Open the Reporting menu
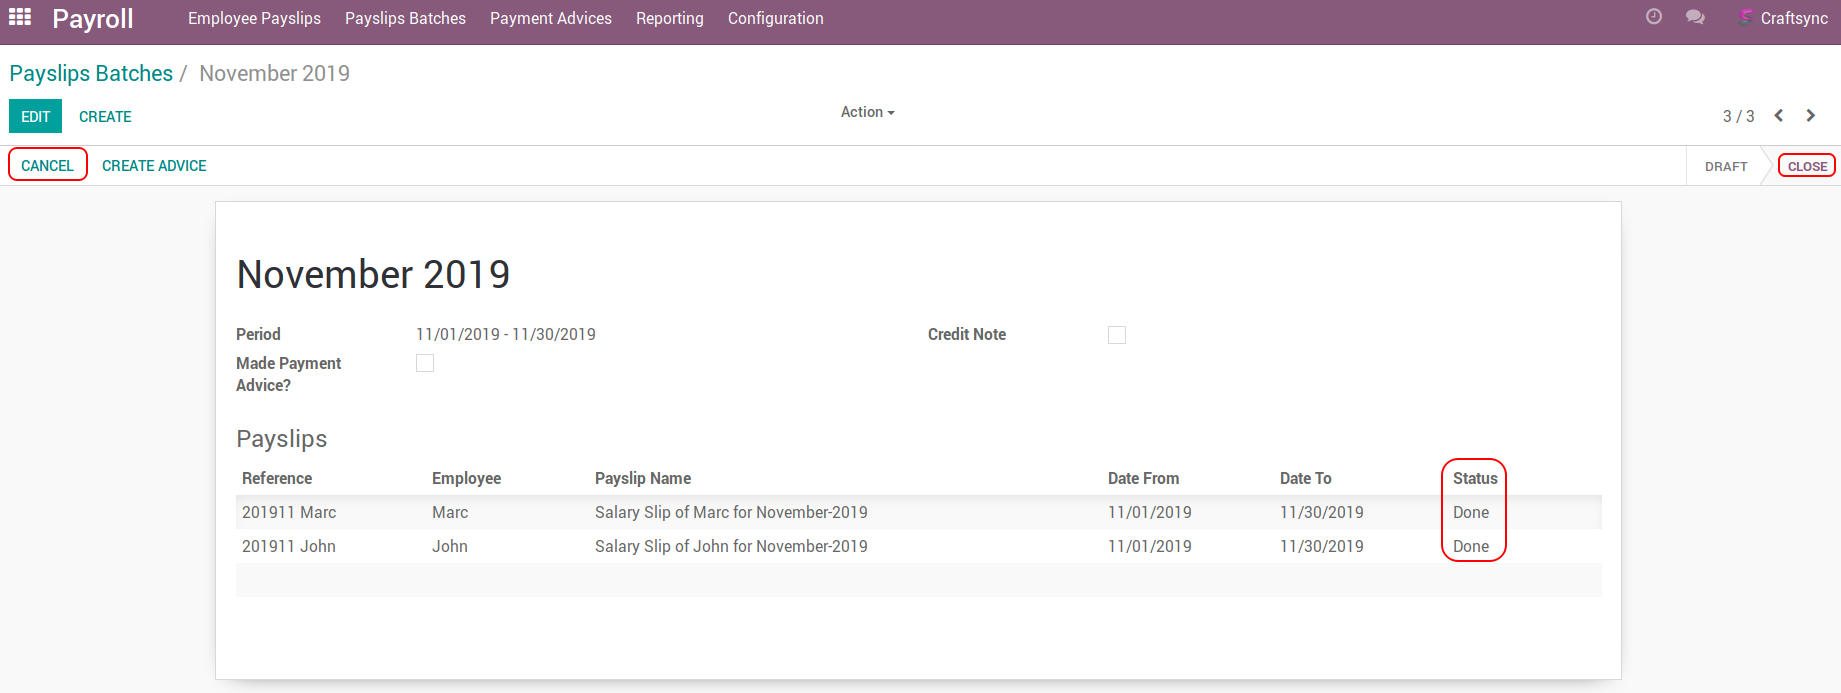 tap(669, 18)
